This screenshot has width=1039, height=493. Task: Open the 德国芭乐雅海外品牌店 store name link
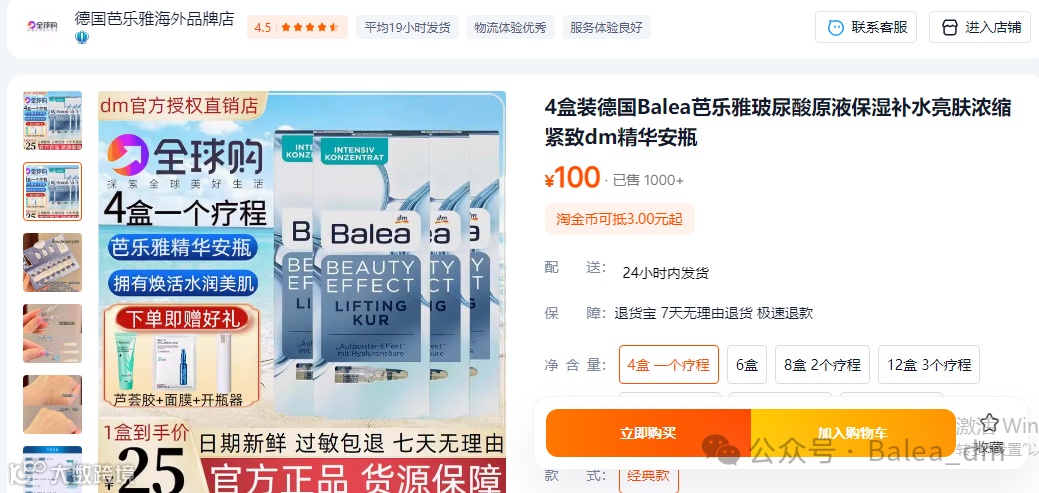click(154, 19)
